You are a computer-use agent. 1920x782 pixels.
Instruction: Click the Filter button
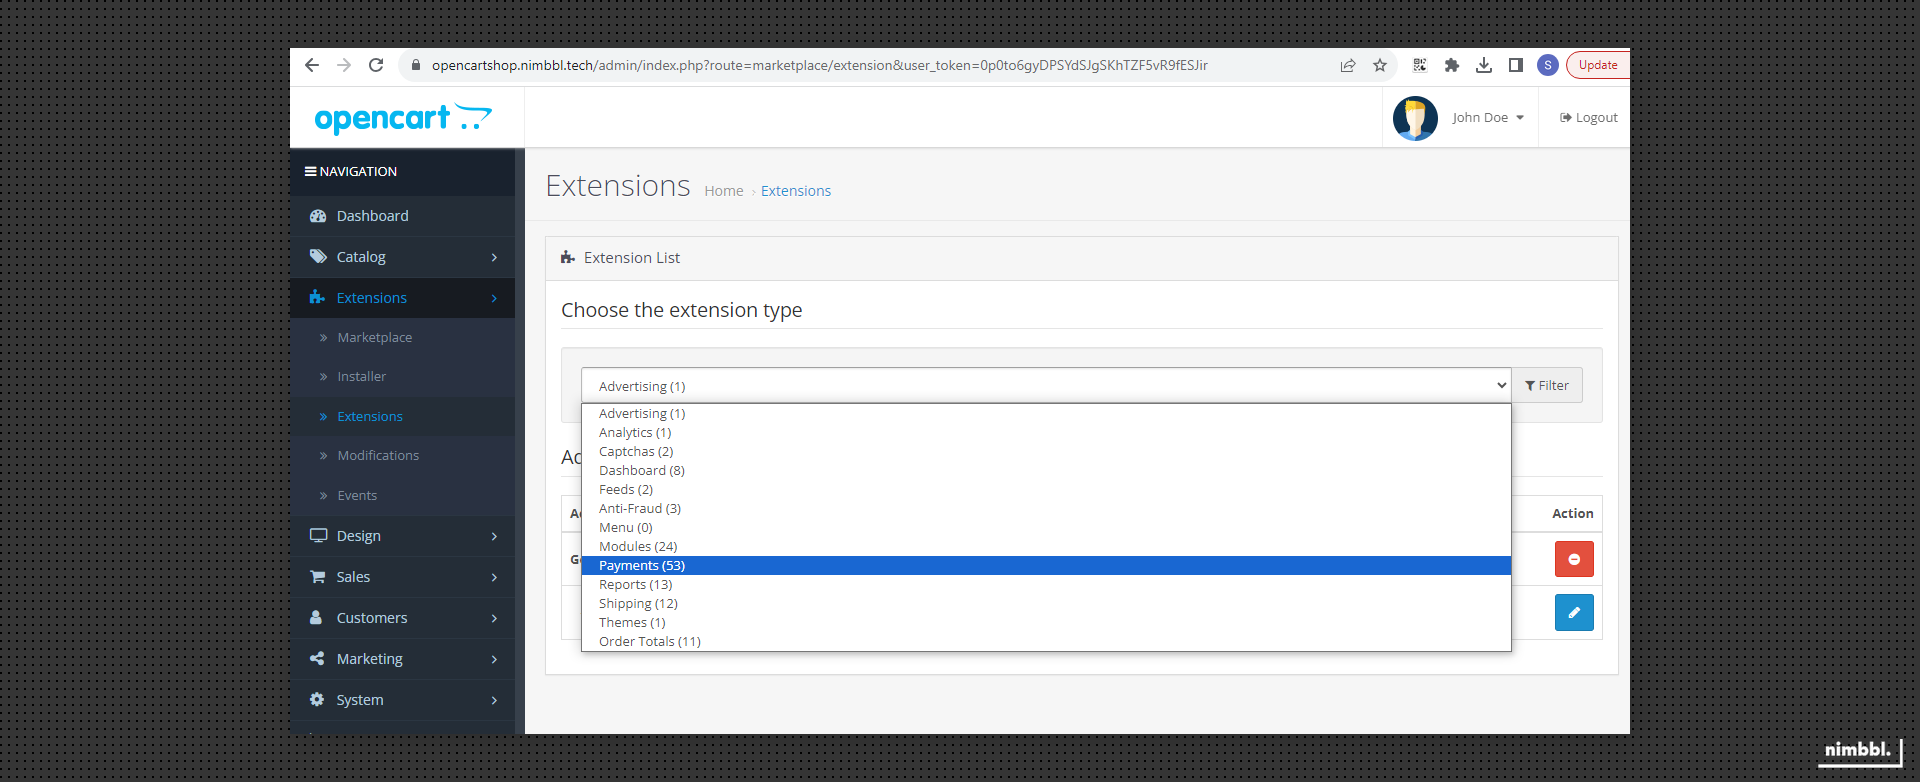click(1547, 386)
